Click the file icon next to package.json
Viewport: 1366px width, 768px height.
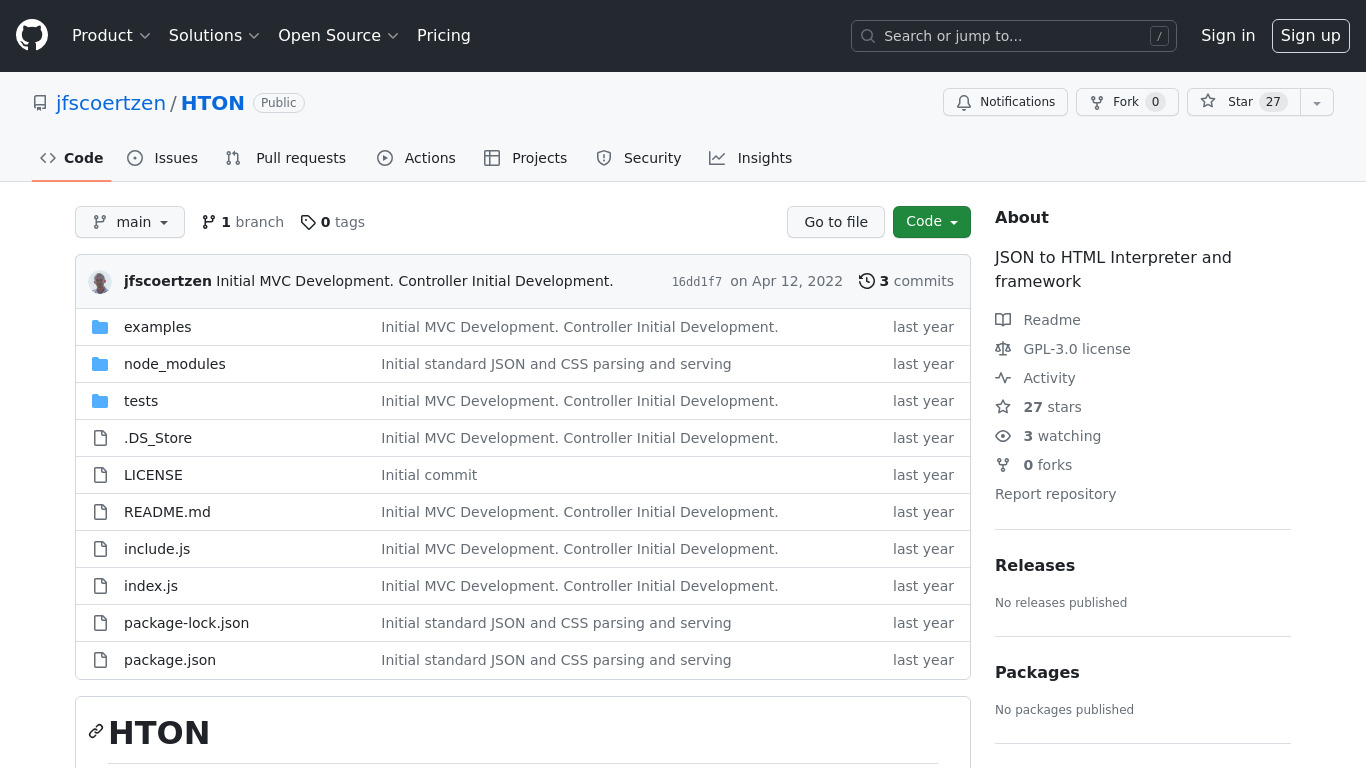tap(100, 660)
